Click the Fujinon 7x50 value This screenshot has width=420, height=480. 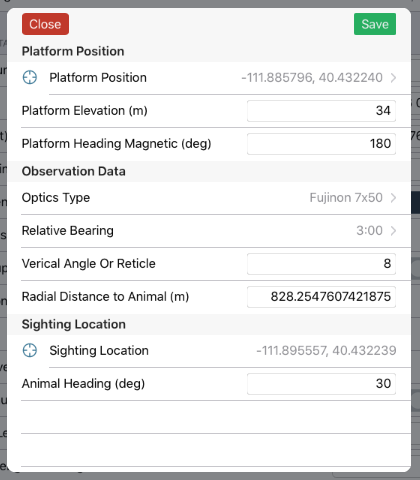point(346,198)
